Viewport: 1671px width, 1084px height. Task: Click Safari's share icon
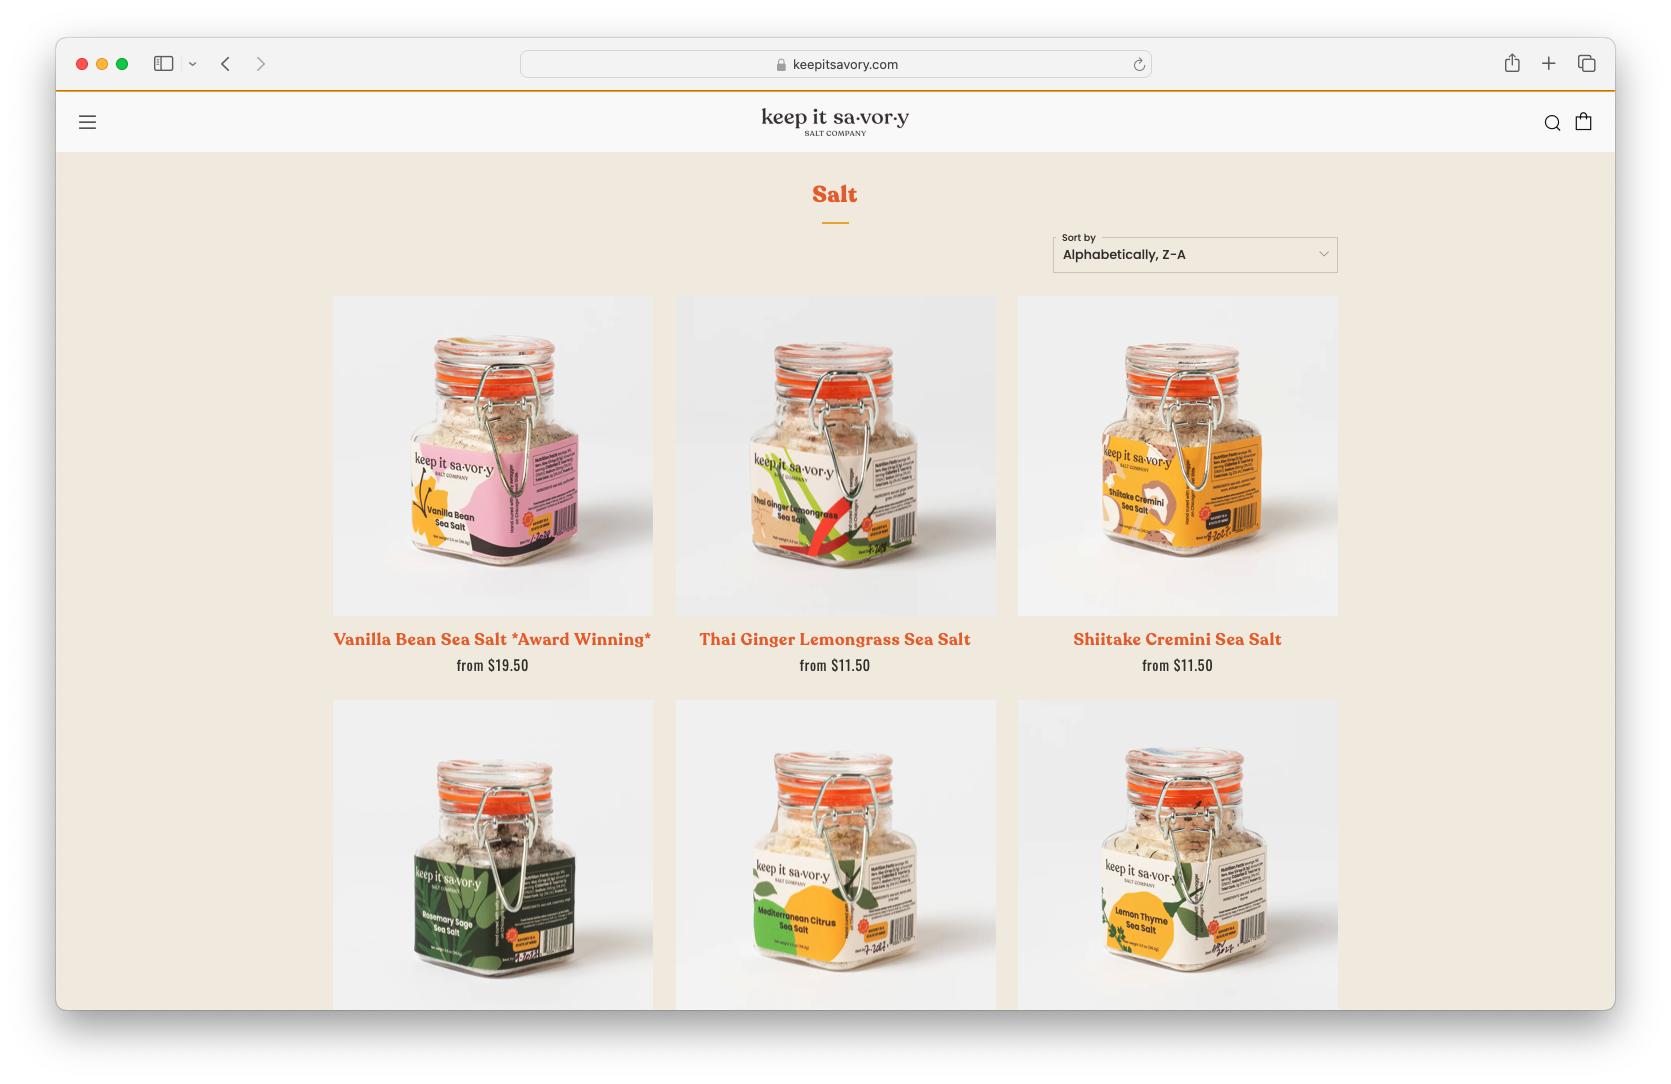pos(1512,63)
